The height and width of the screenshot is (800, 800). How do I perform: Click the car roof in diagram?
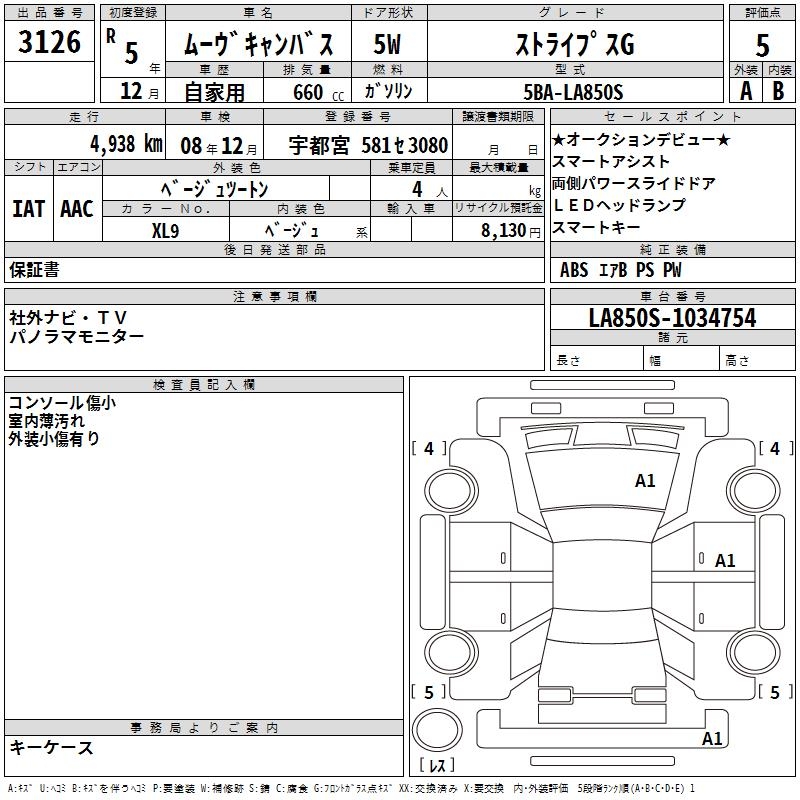pyautogui.click(x=602, y=575)
